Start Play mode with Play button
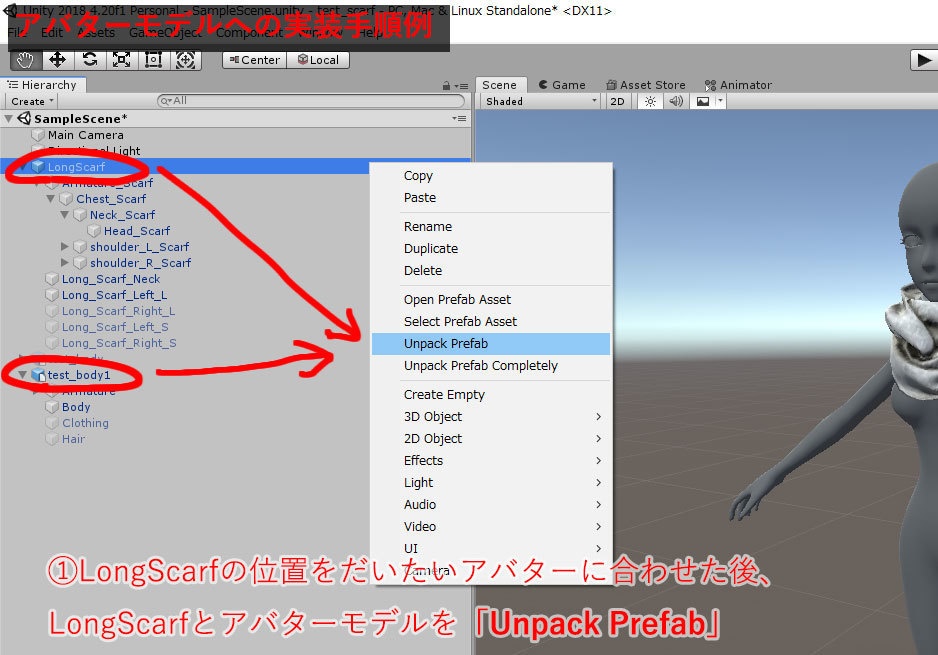938x655 pixels. [924, 60]
